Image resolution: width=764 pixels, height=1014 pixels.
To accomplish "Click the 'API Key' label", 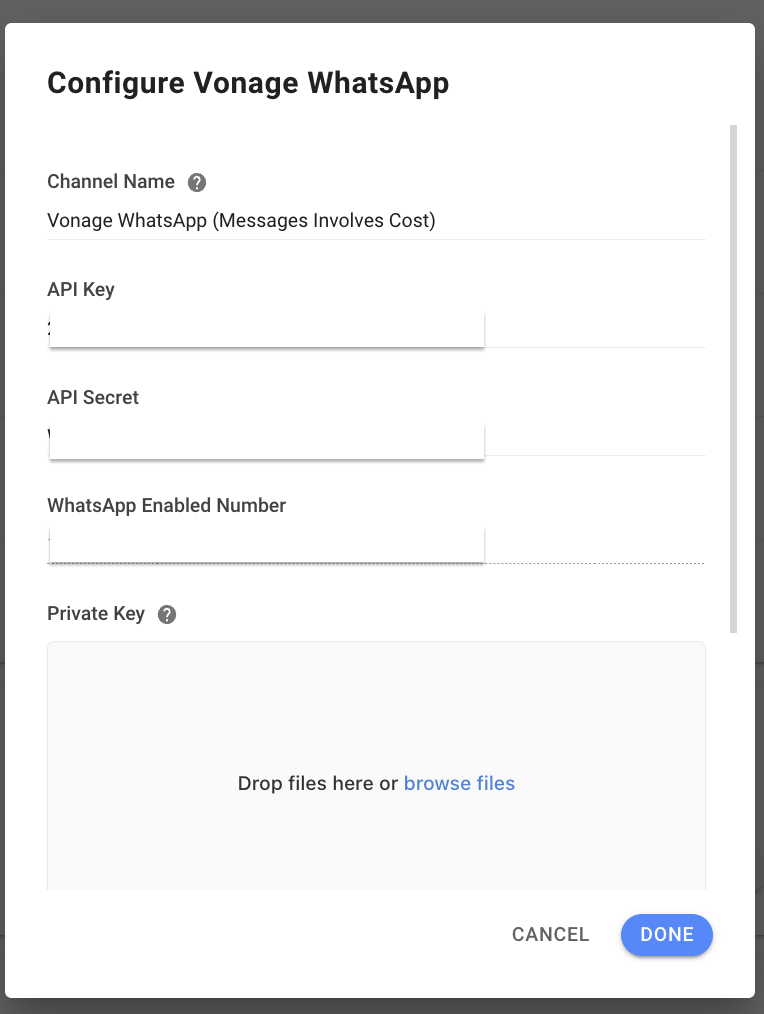I will (81, 289).
